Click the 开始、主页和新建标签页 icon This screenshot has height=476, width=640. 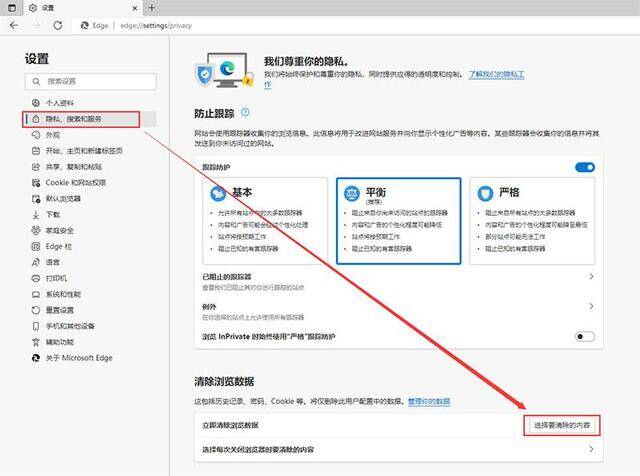coord(36,151)
